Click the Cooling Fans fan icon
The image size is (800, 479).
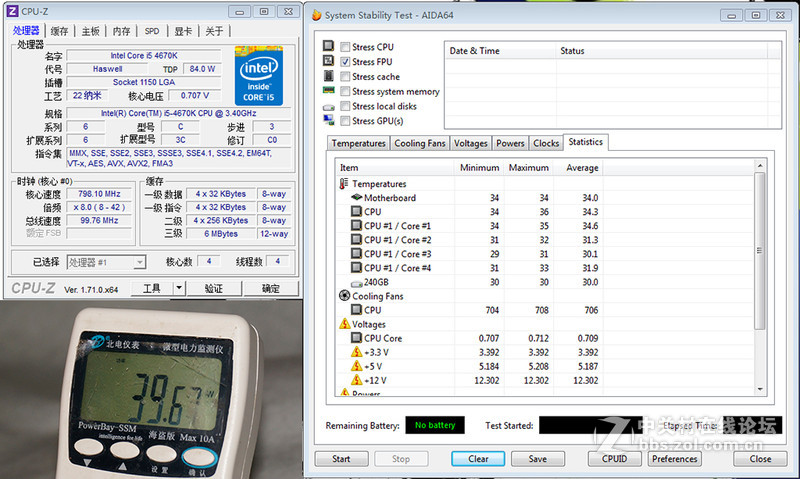point(344,296)
